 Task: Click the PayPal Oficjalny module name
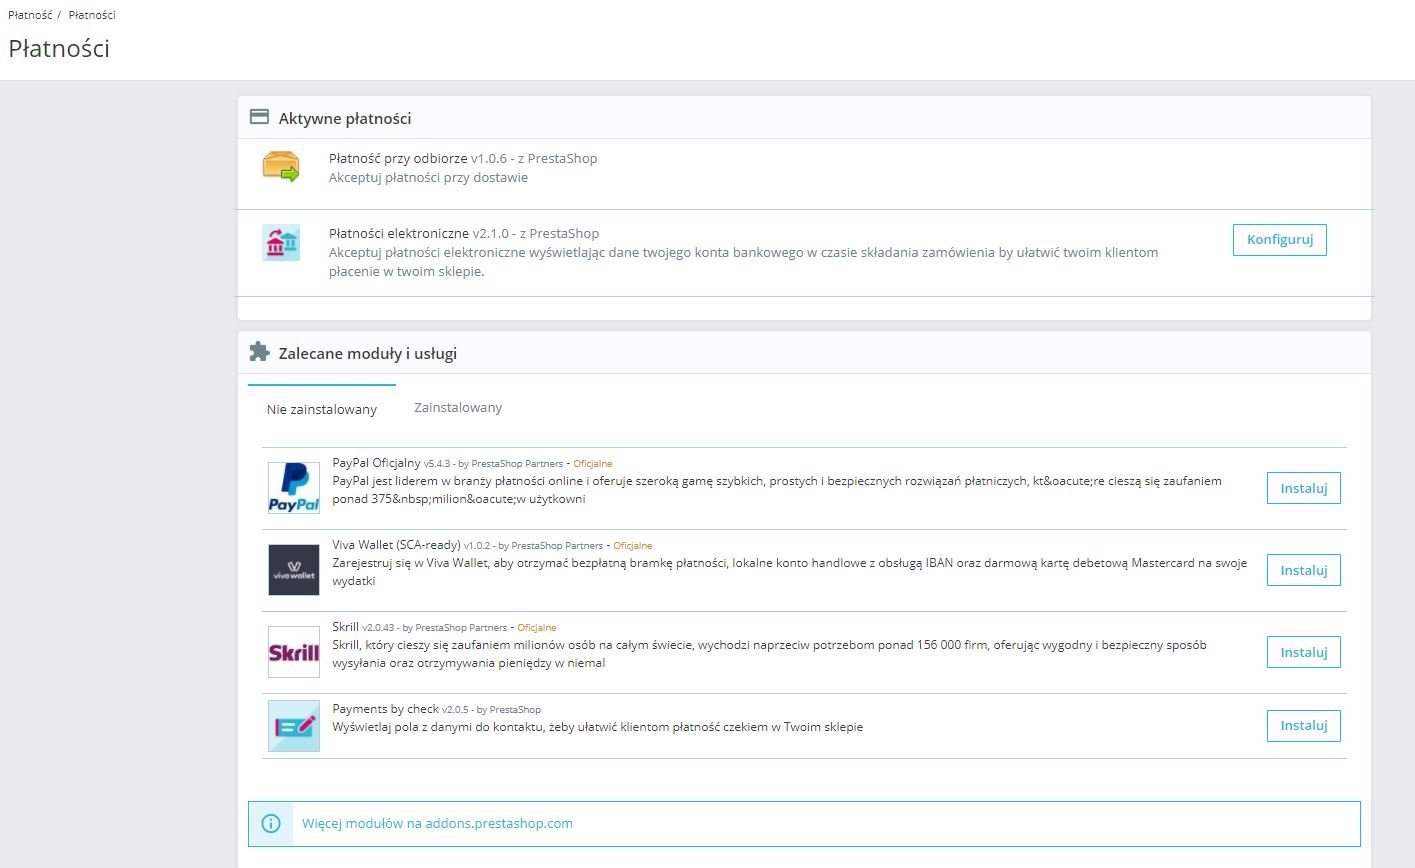[x=377, y=463]
